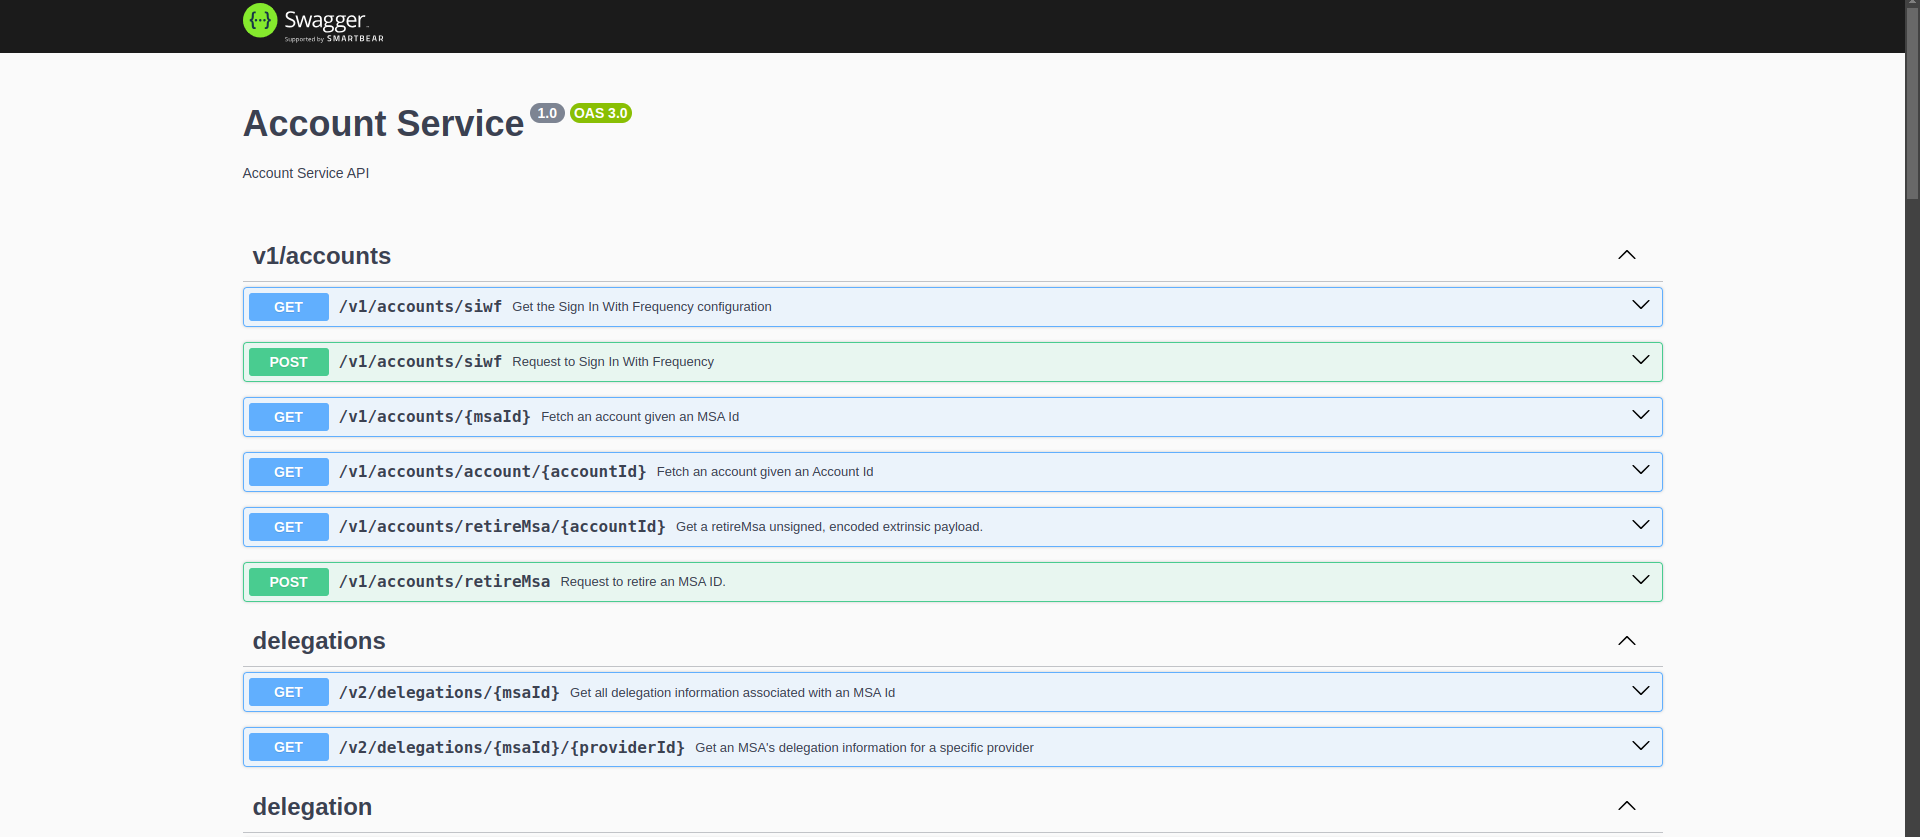The image size is (1920, 837).
Task: Click path /v1/accounts/{msaId}
Action: [435, 417]
